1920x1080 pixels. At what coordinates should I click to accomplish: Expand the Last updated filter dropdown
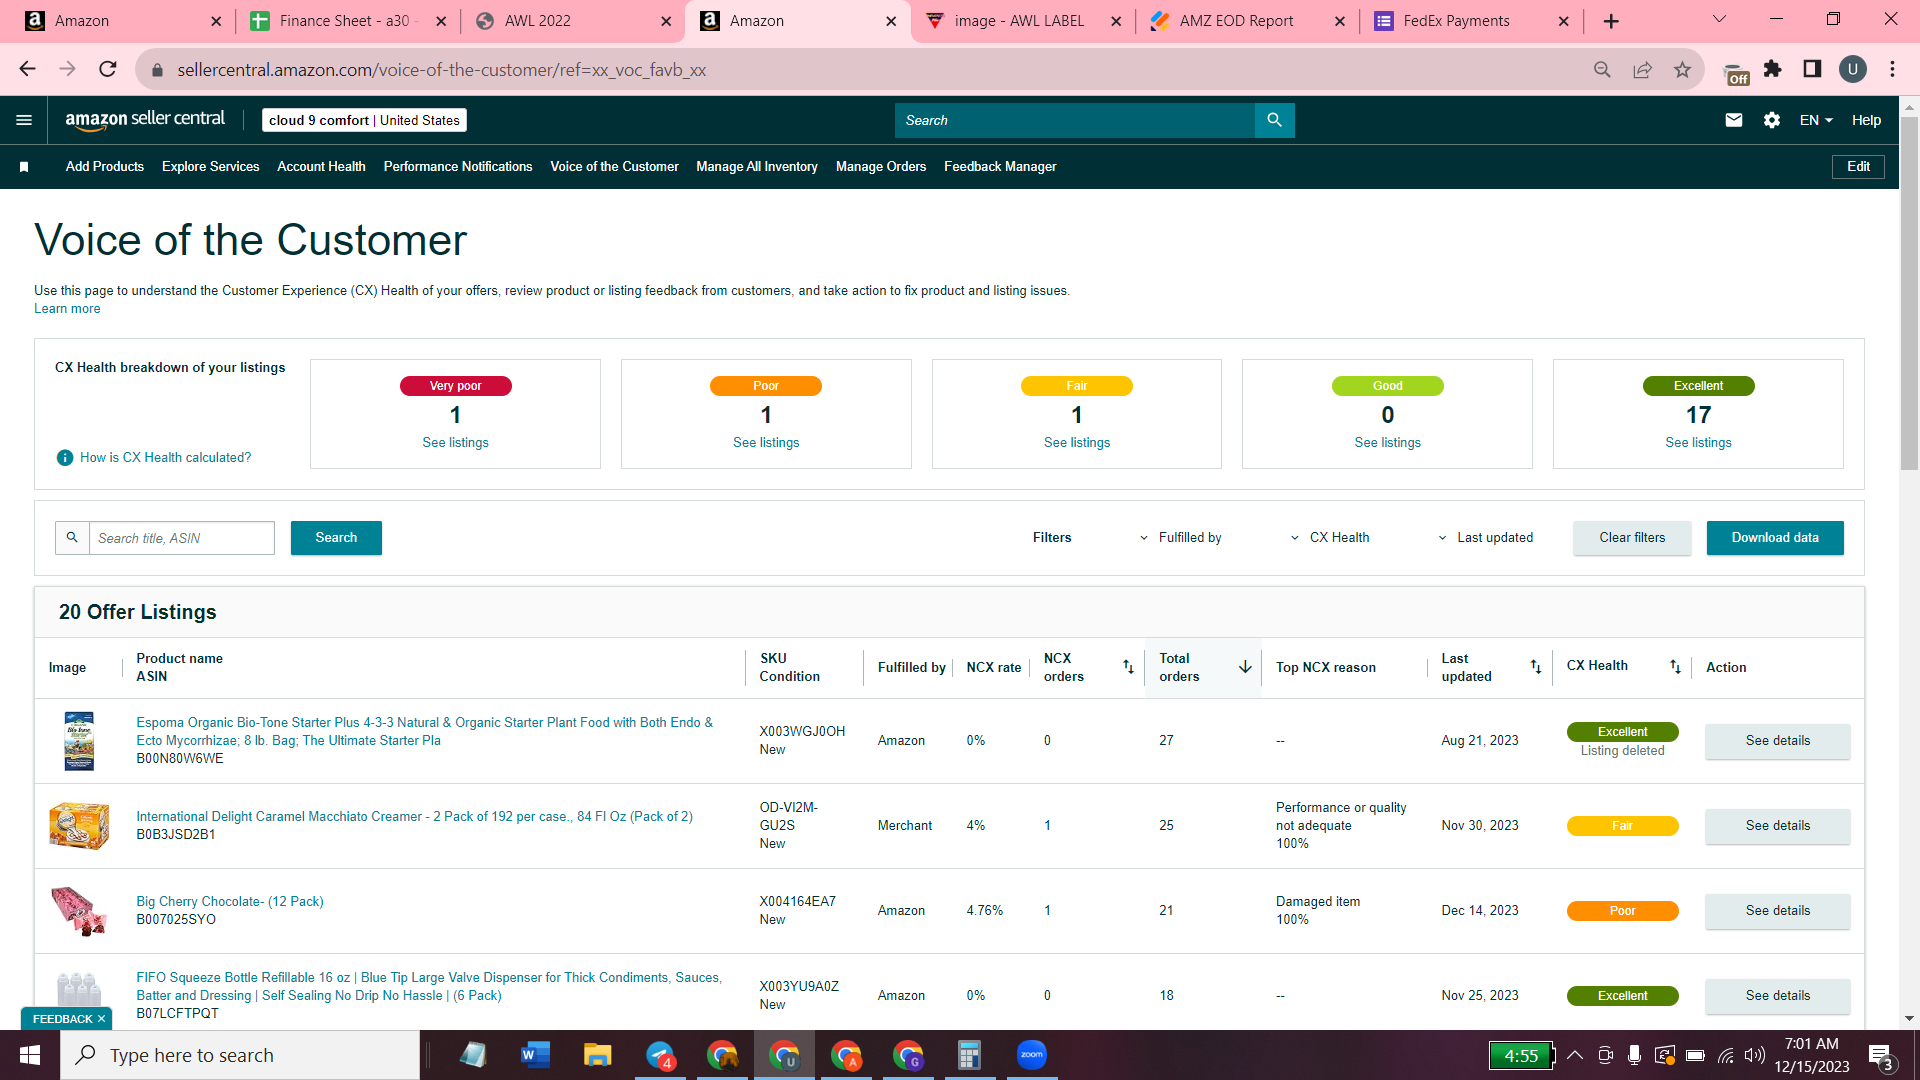tap(1485, 538)
